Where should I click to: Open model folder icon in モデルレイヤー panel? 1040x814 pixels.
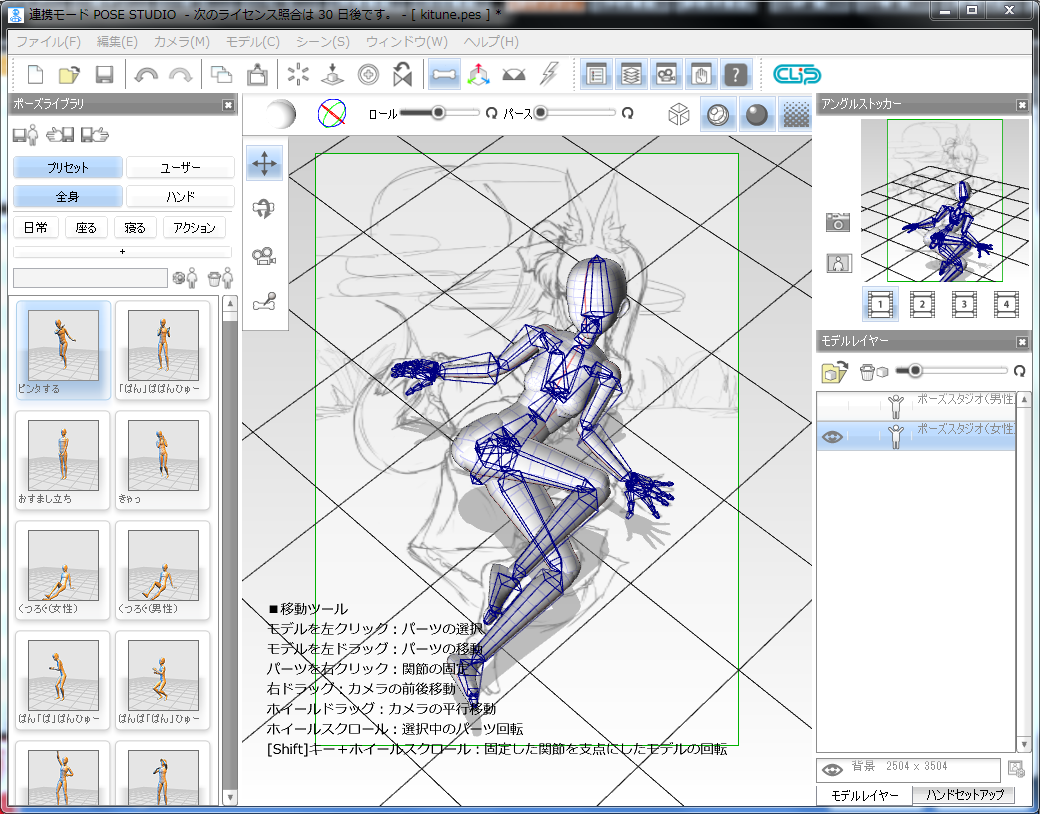(x=834, y=372)
